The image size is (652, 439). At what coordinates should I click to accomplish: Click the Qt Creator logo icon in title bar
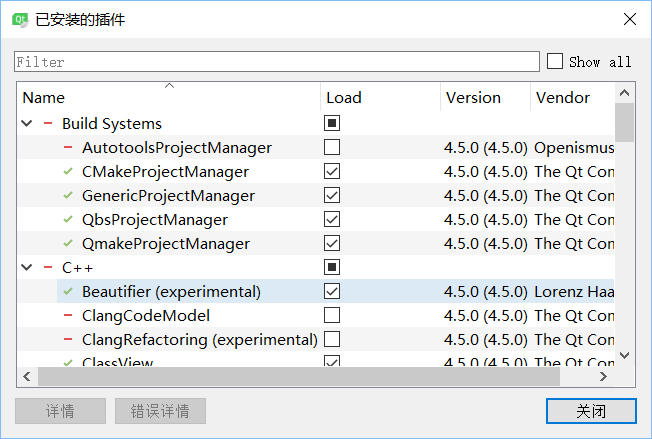18,19
